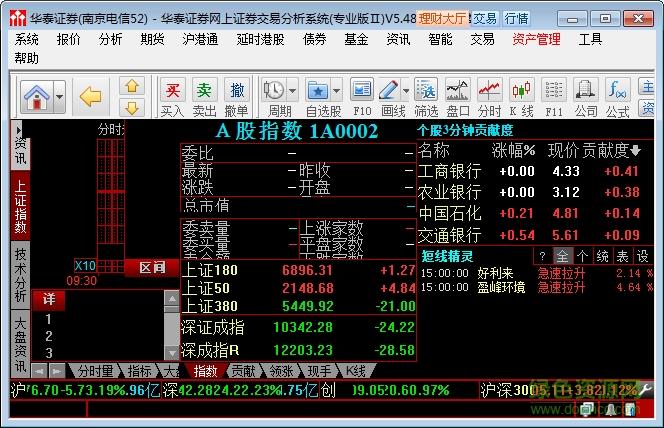Click the 撤单 cancel order icon
This screenshot has height=428, width=664.
coord(236,91)
